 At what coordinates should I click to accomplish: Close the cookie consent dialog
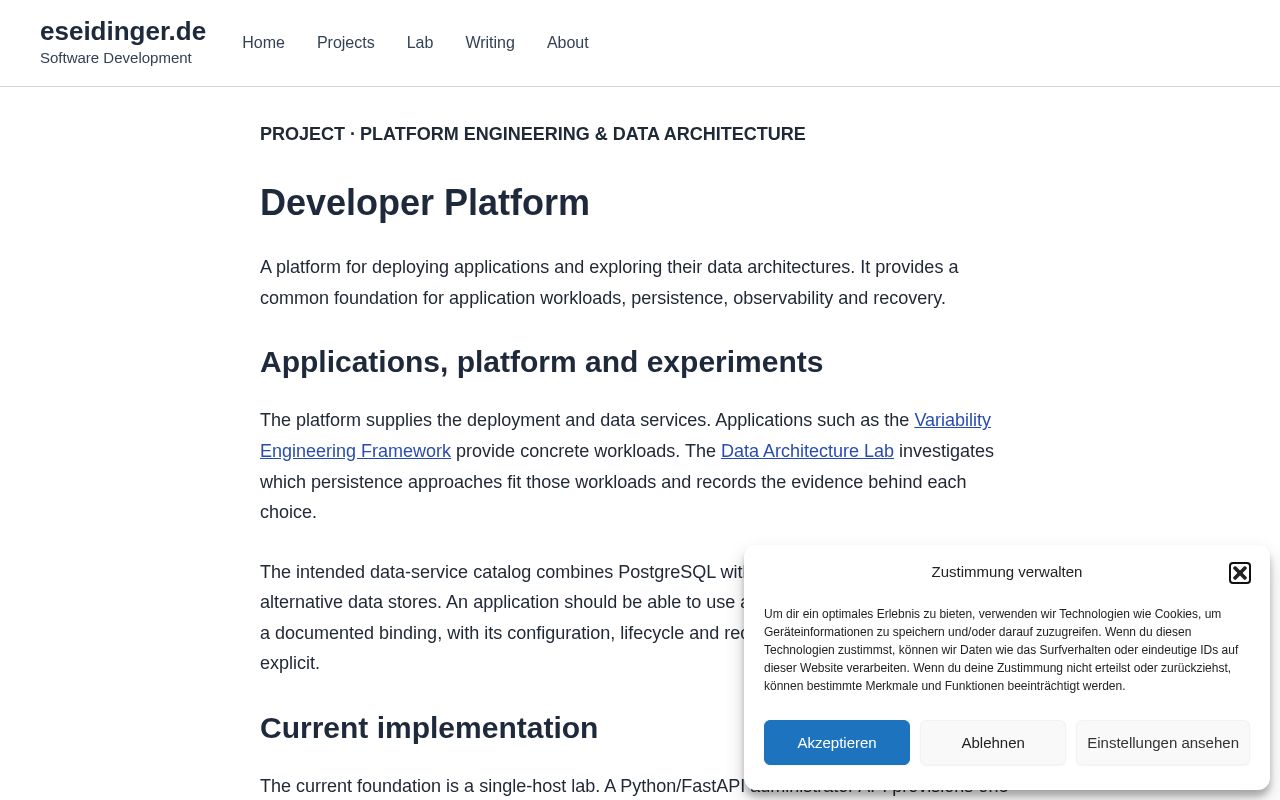(1240, 573)
